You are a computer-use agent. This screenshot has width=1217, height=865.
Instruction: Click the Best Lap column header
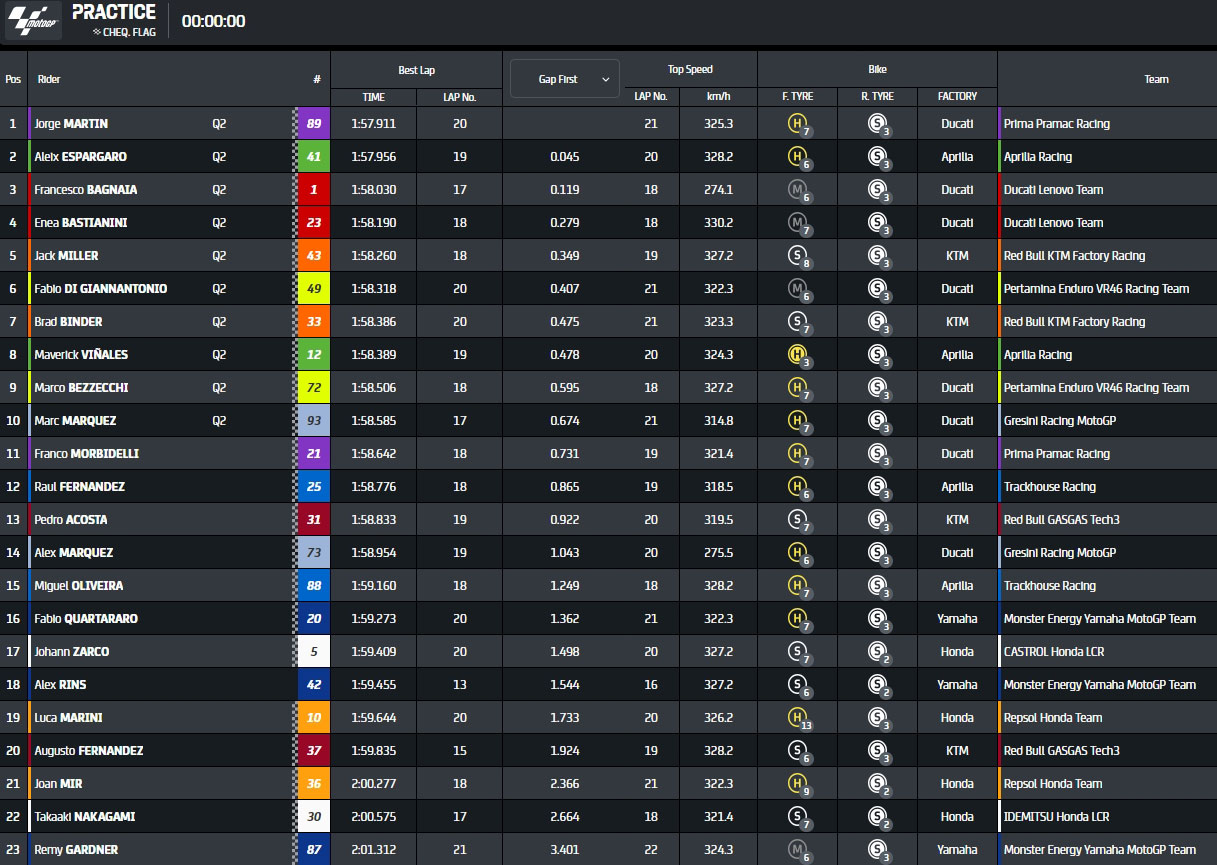tap(416, 70)
